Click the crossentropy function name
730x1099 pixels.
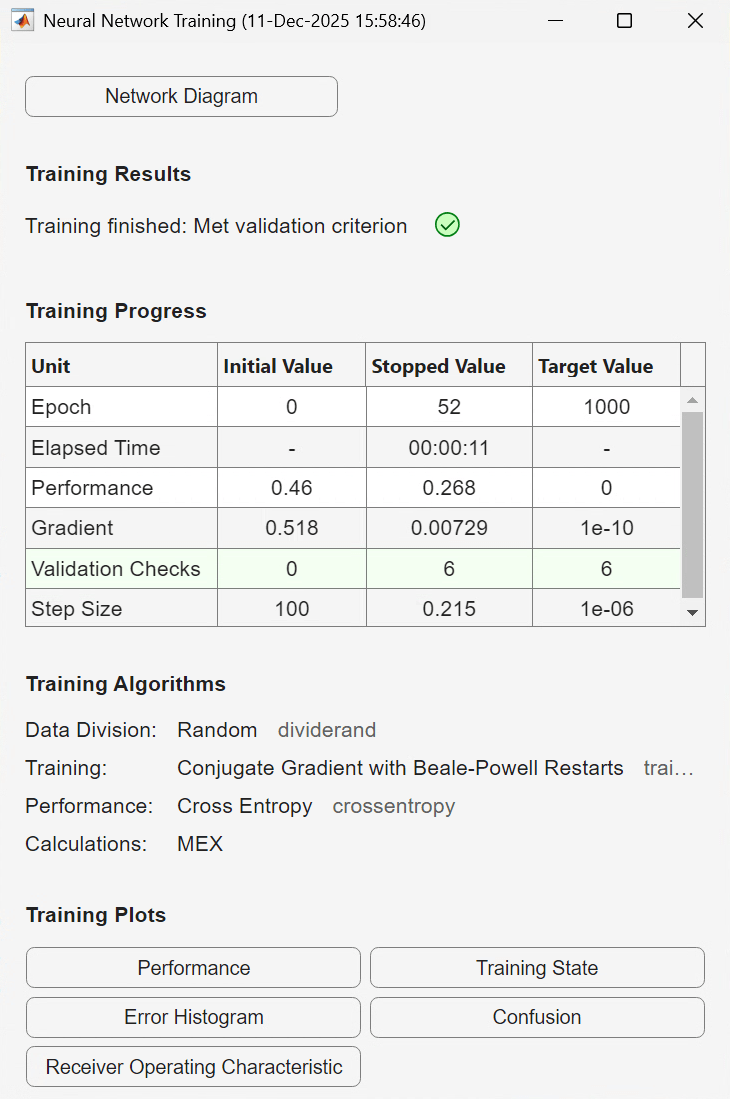coord(394,806)
